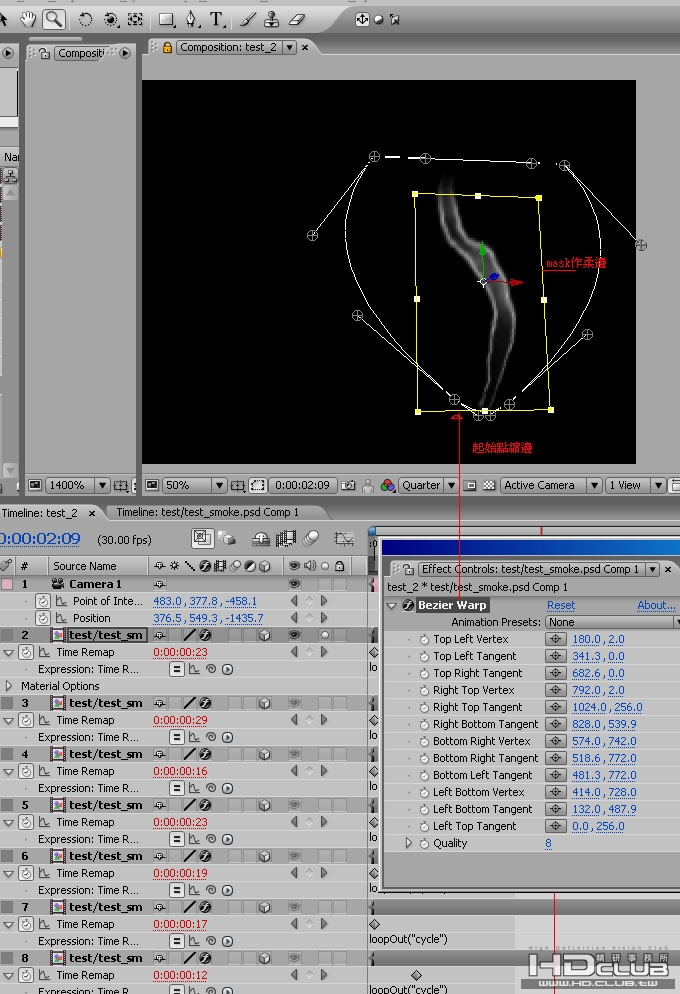Switch to test_smoke.psd Comp 1 timeline tab

click(207, 512)
